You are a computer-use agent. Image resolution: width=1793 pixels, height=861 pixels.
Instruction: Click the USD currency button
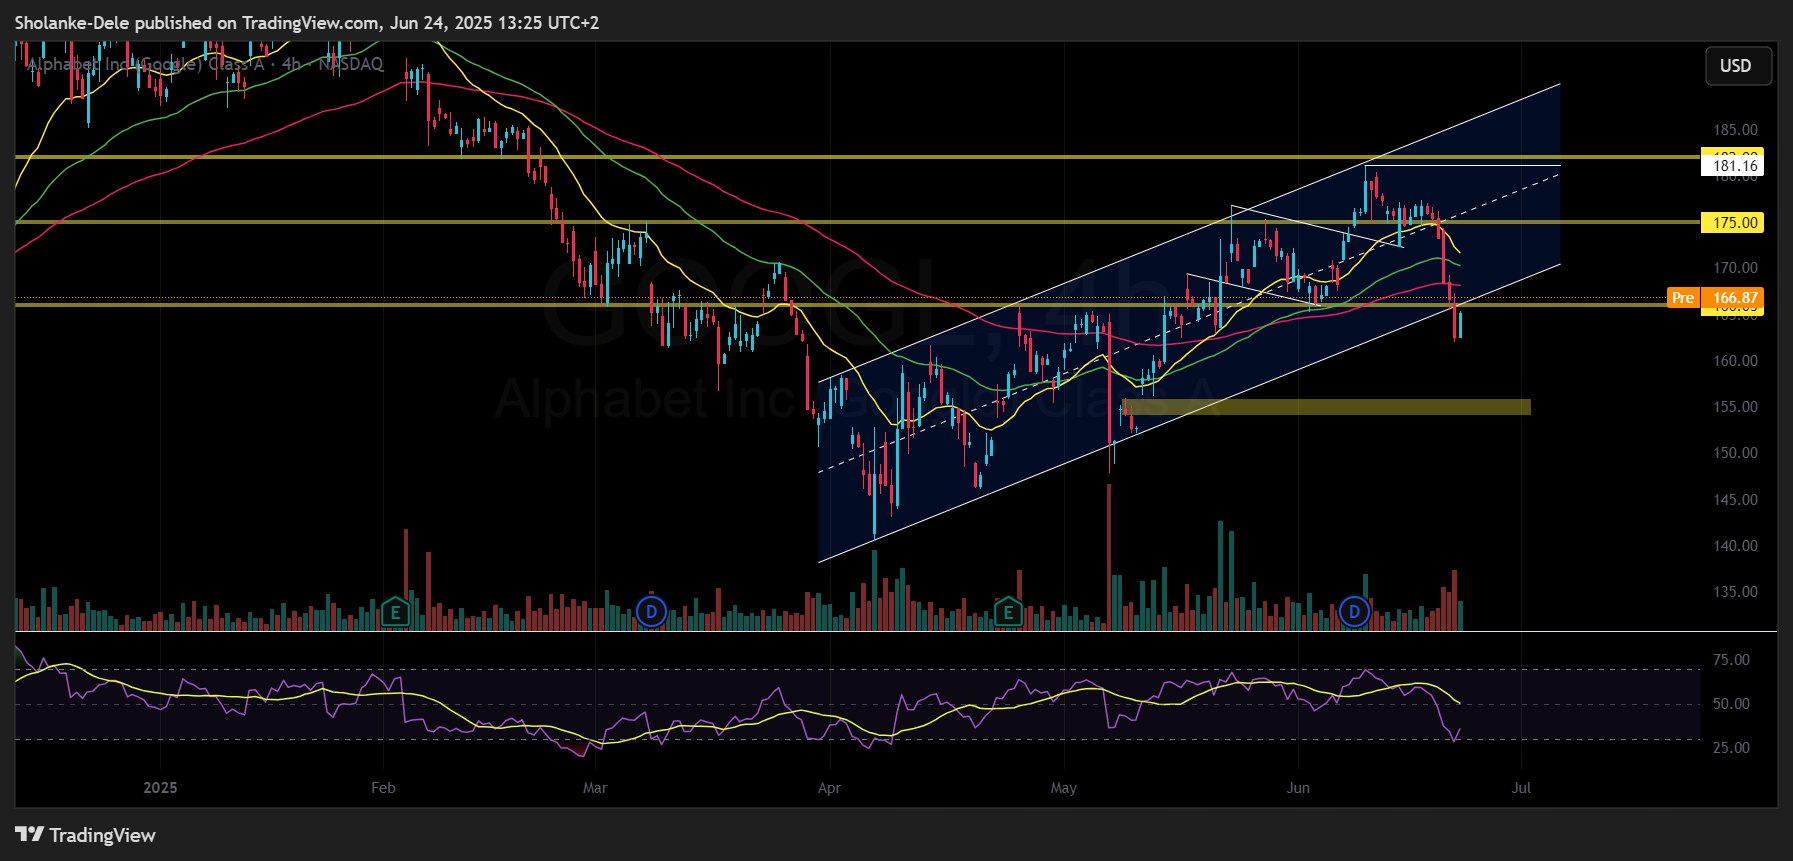(1738, 66)
